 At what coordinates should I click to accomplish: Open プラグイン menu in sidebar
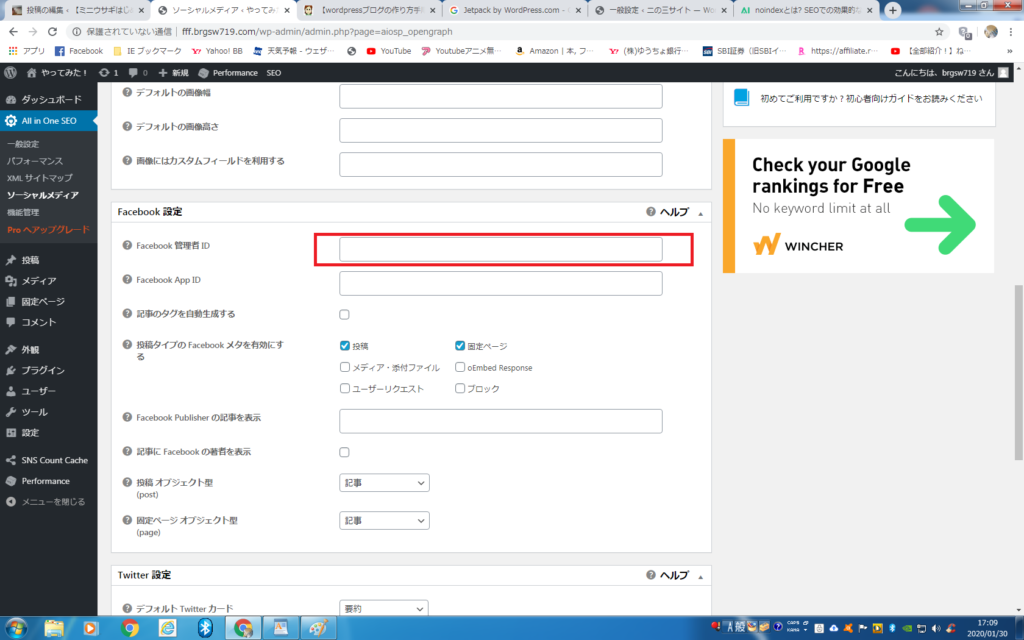click(x=42, y=370)
